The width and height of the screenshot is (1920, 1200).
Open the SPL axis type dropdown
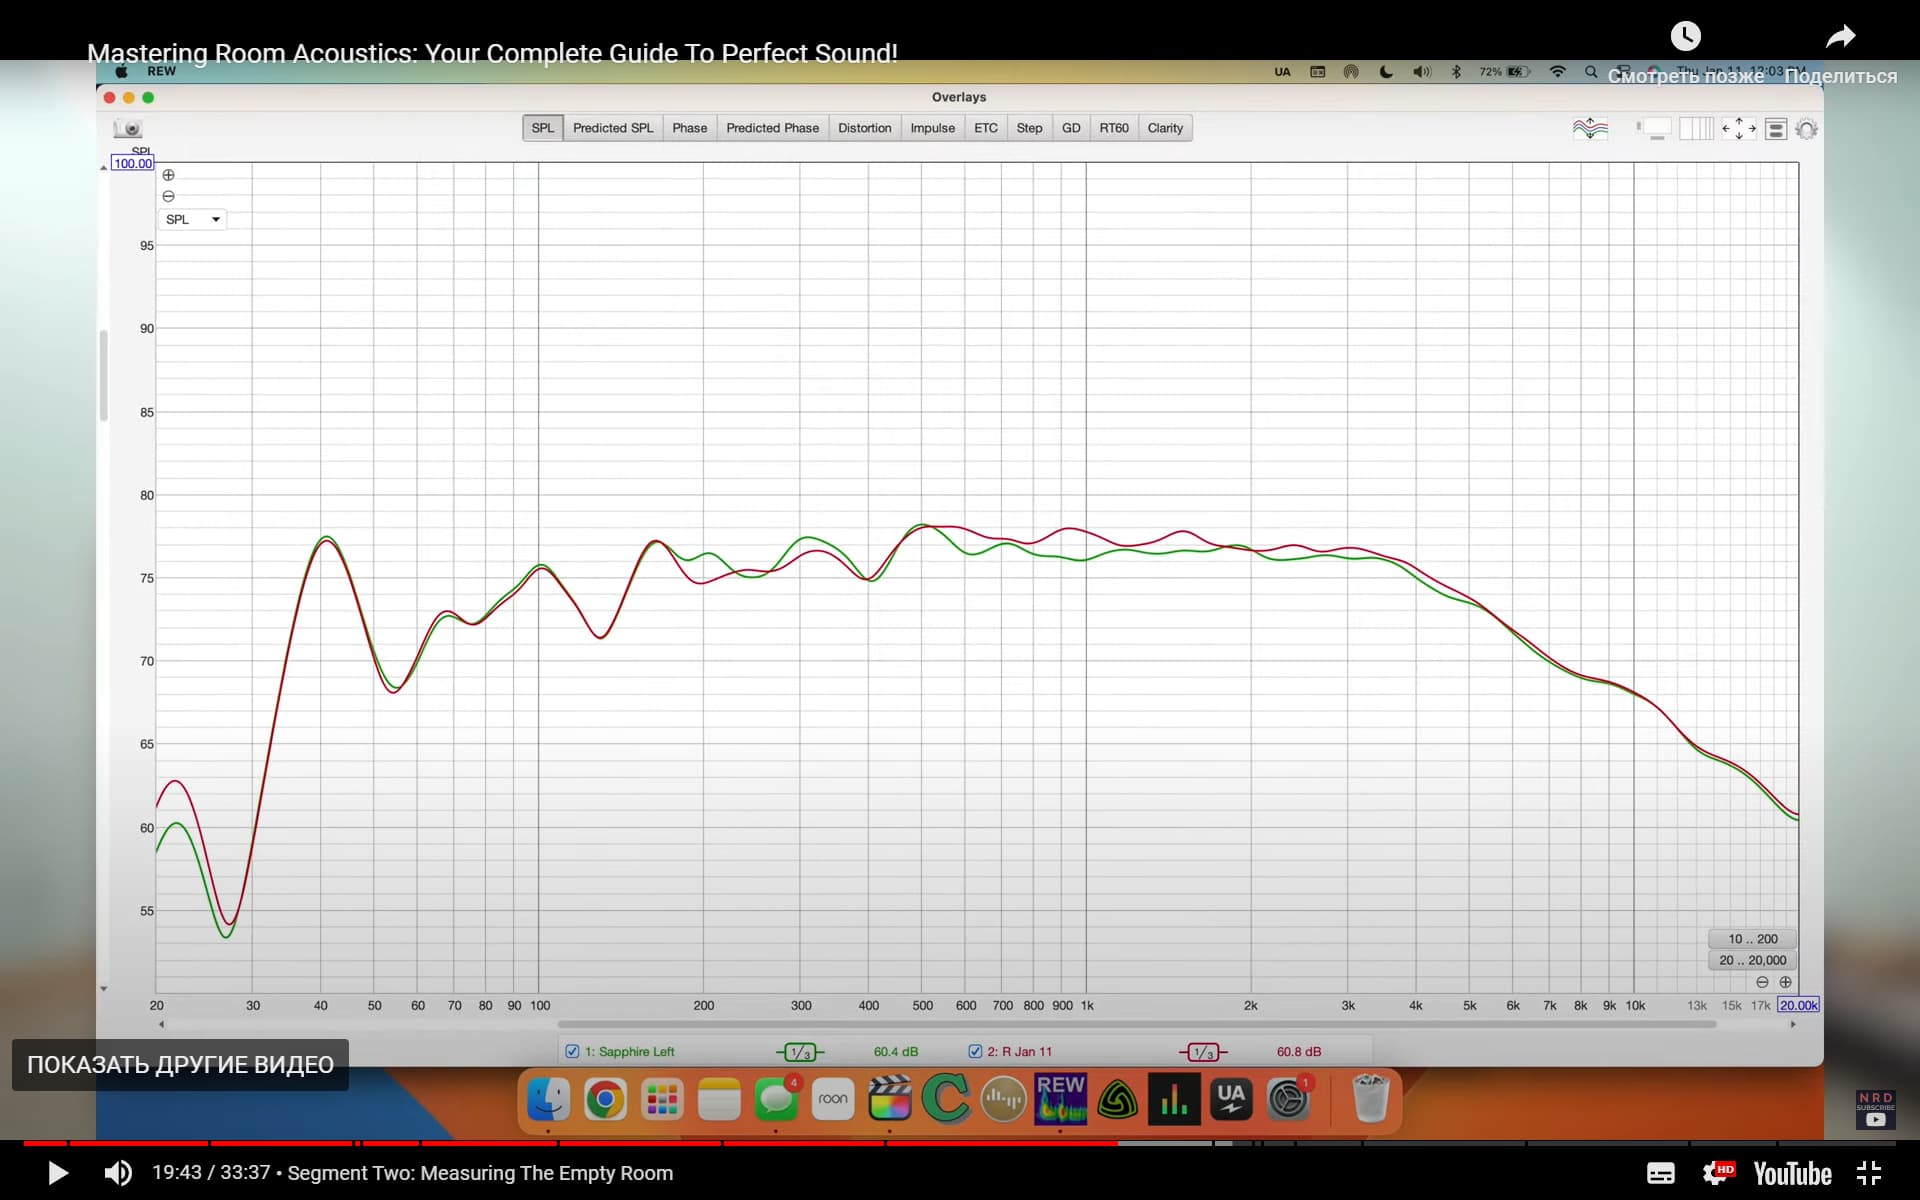click(192, 219)
